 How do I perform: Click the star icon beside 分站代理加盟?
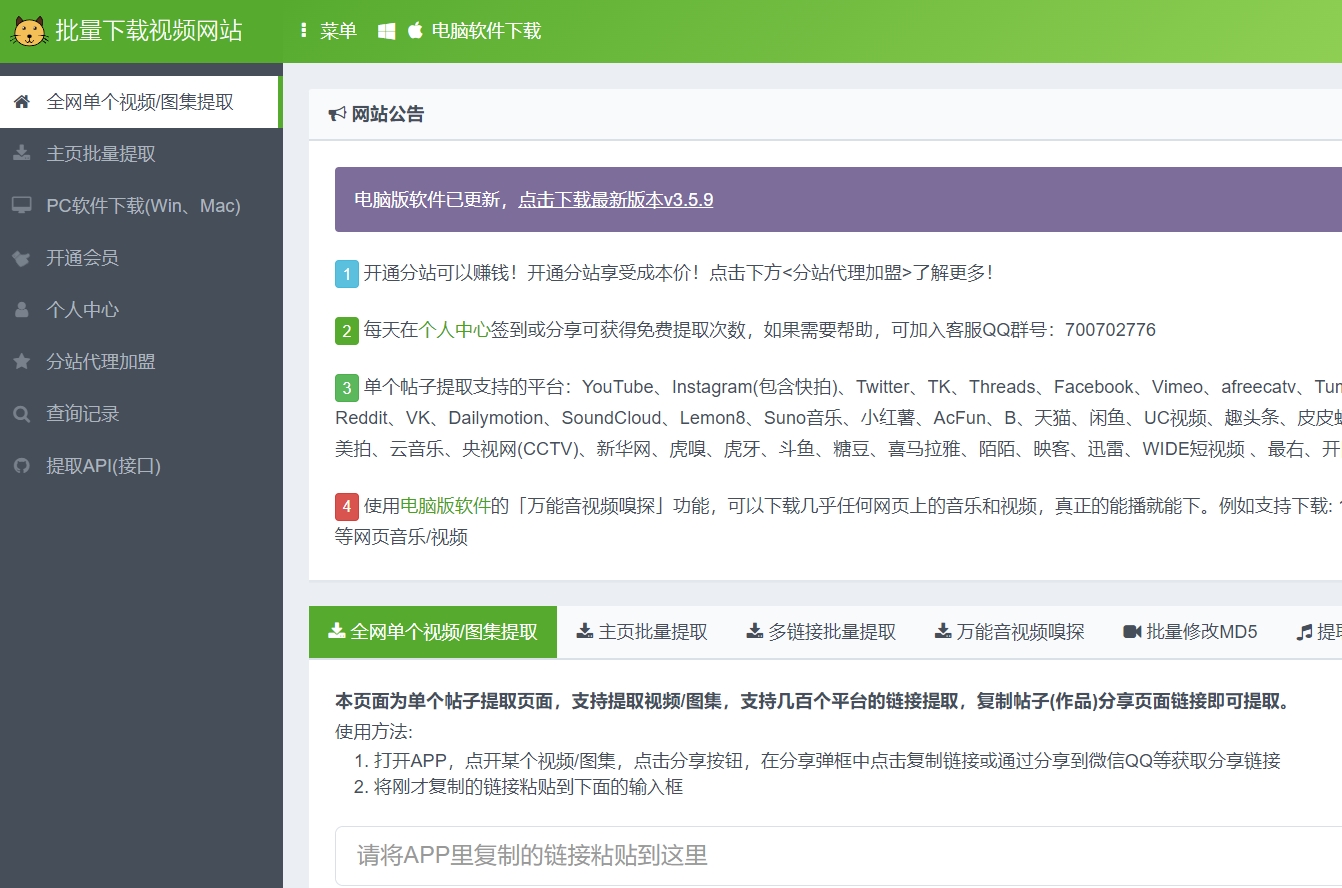(x=21, y=362)
